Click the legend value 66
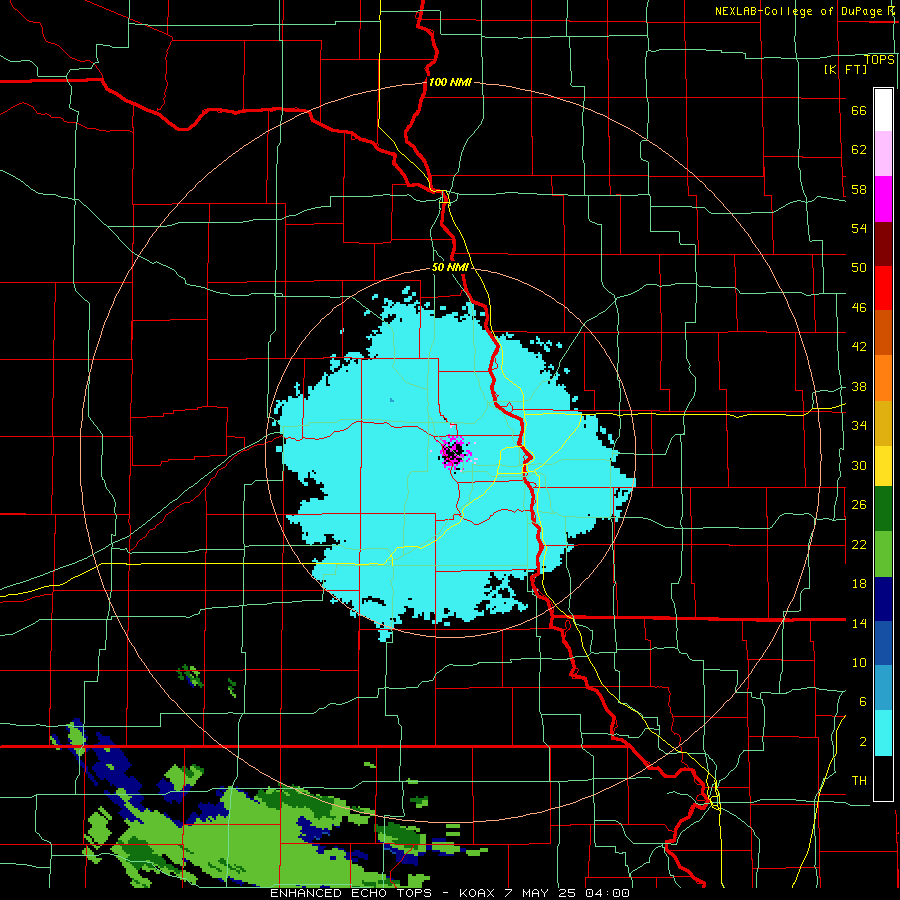 point(859,111)
